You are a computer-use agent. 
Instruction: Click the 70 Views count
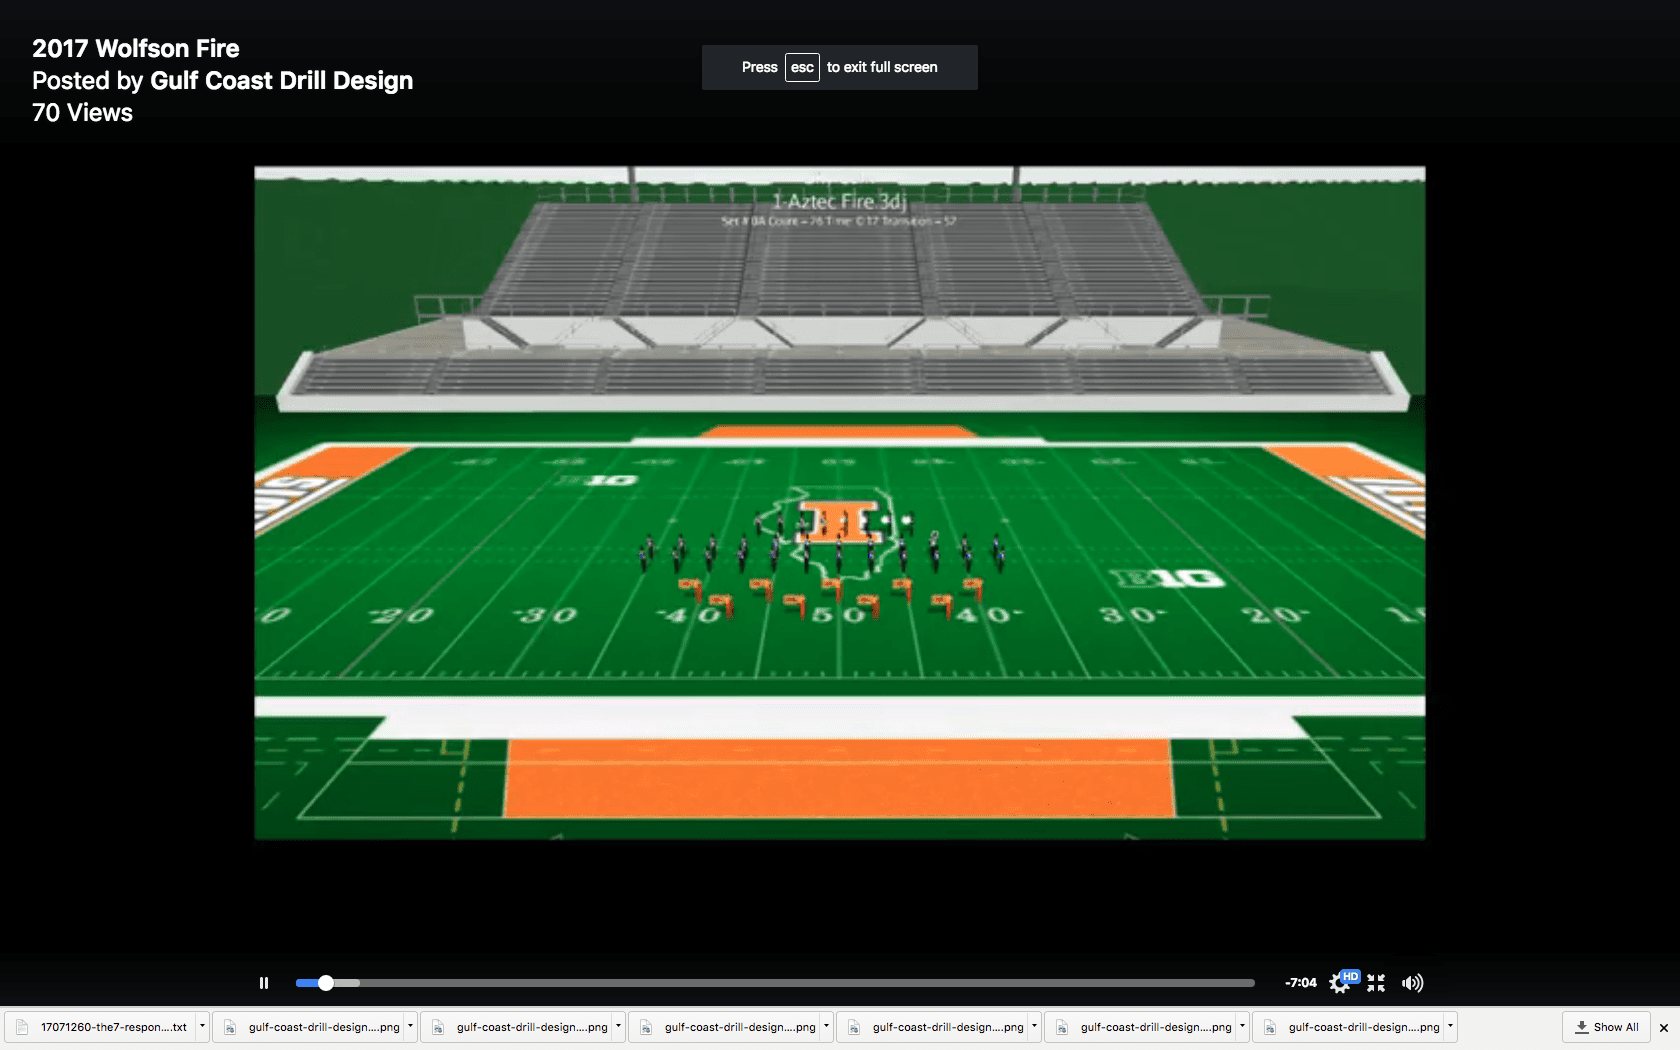[x=82, y=113]
